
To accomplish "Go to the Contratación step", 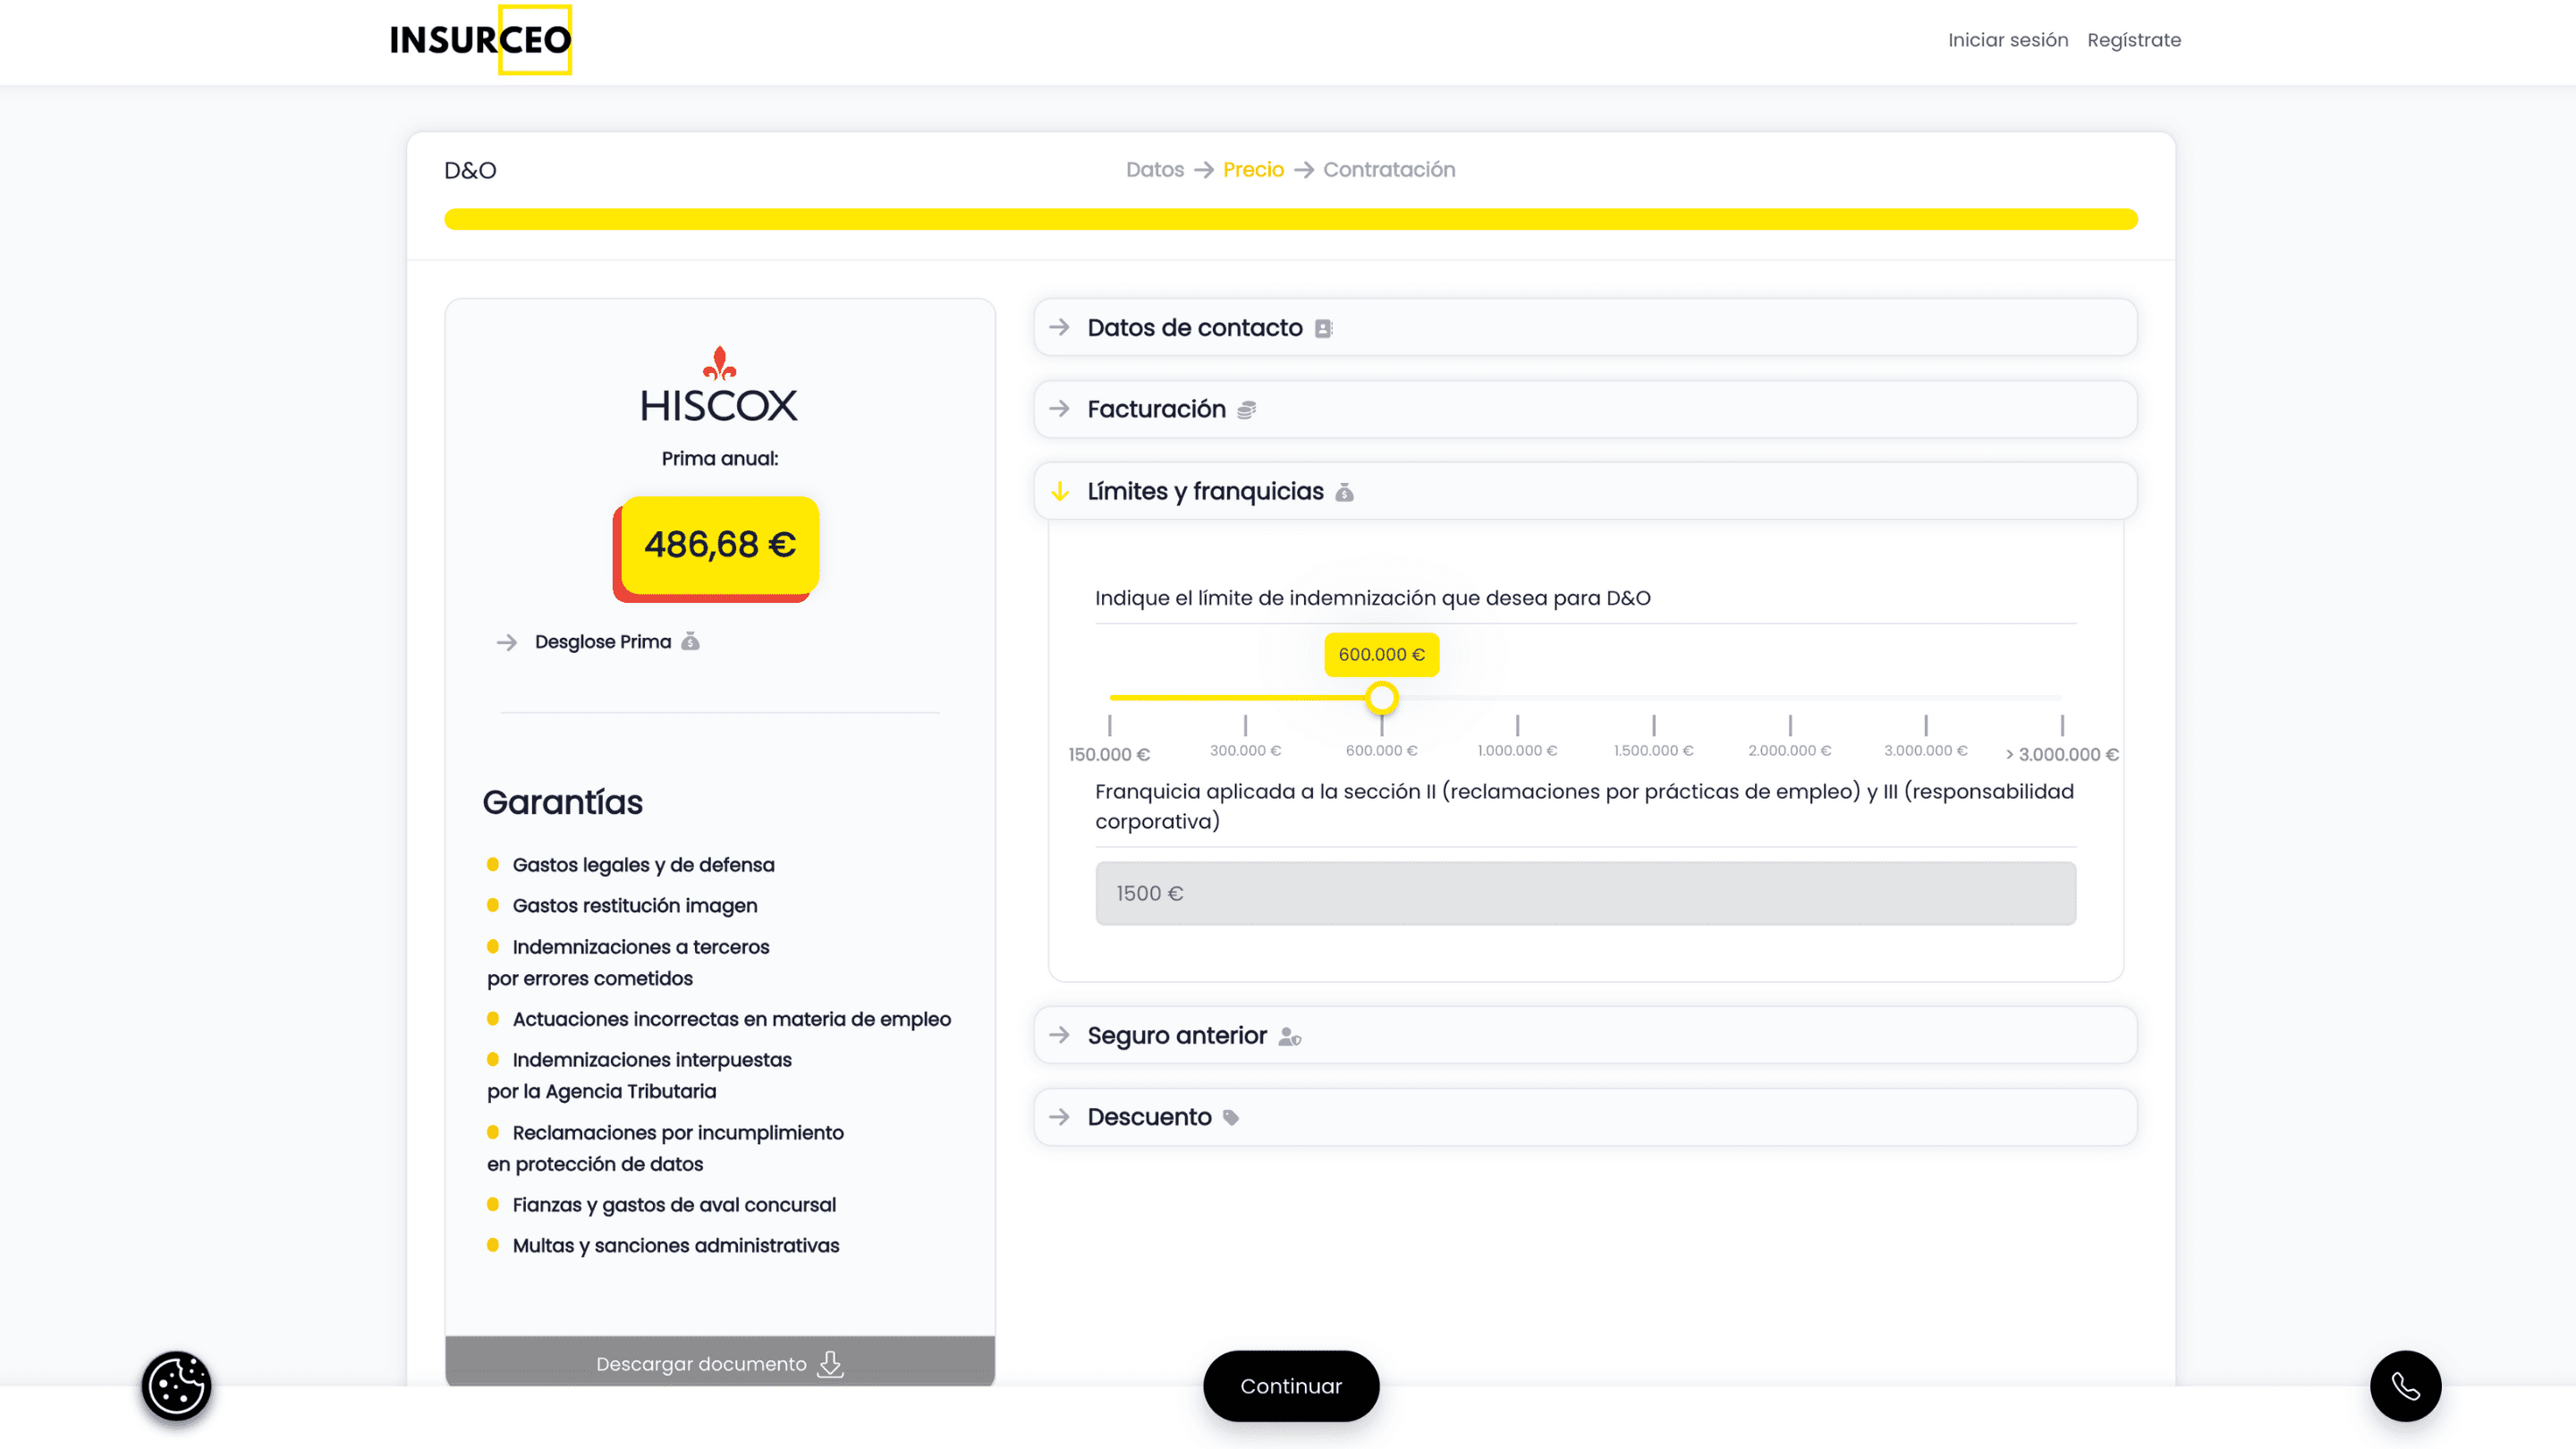I will 1388,170.
